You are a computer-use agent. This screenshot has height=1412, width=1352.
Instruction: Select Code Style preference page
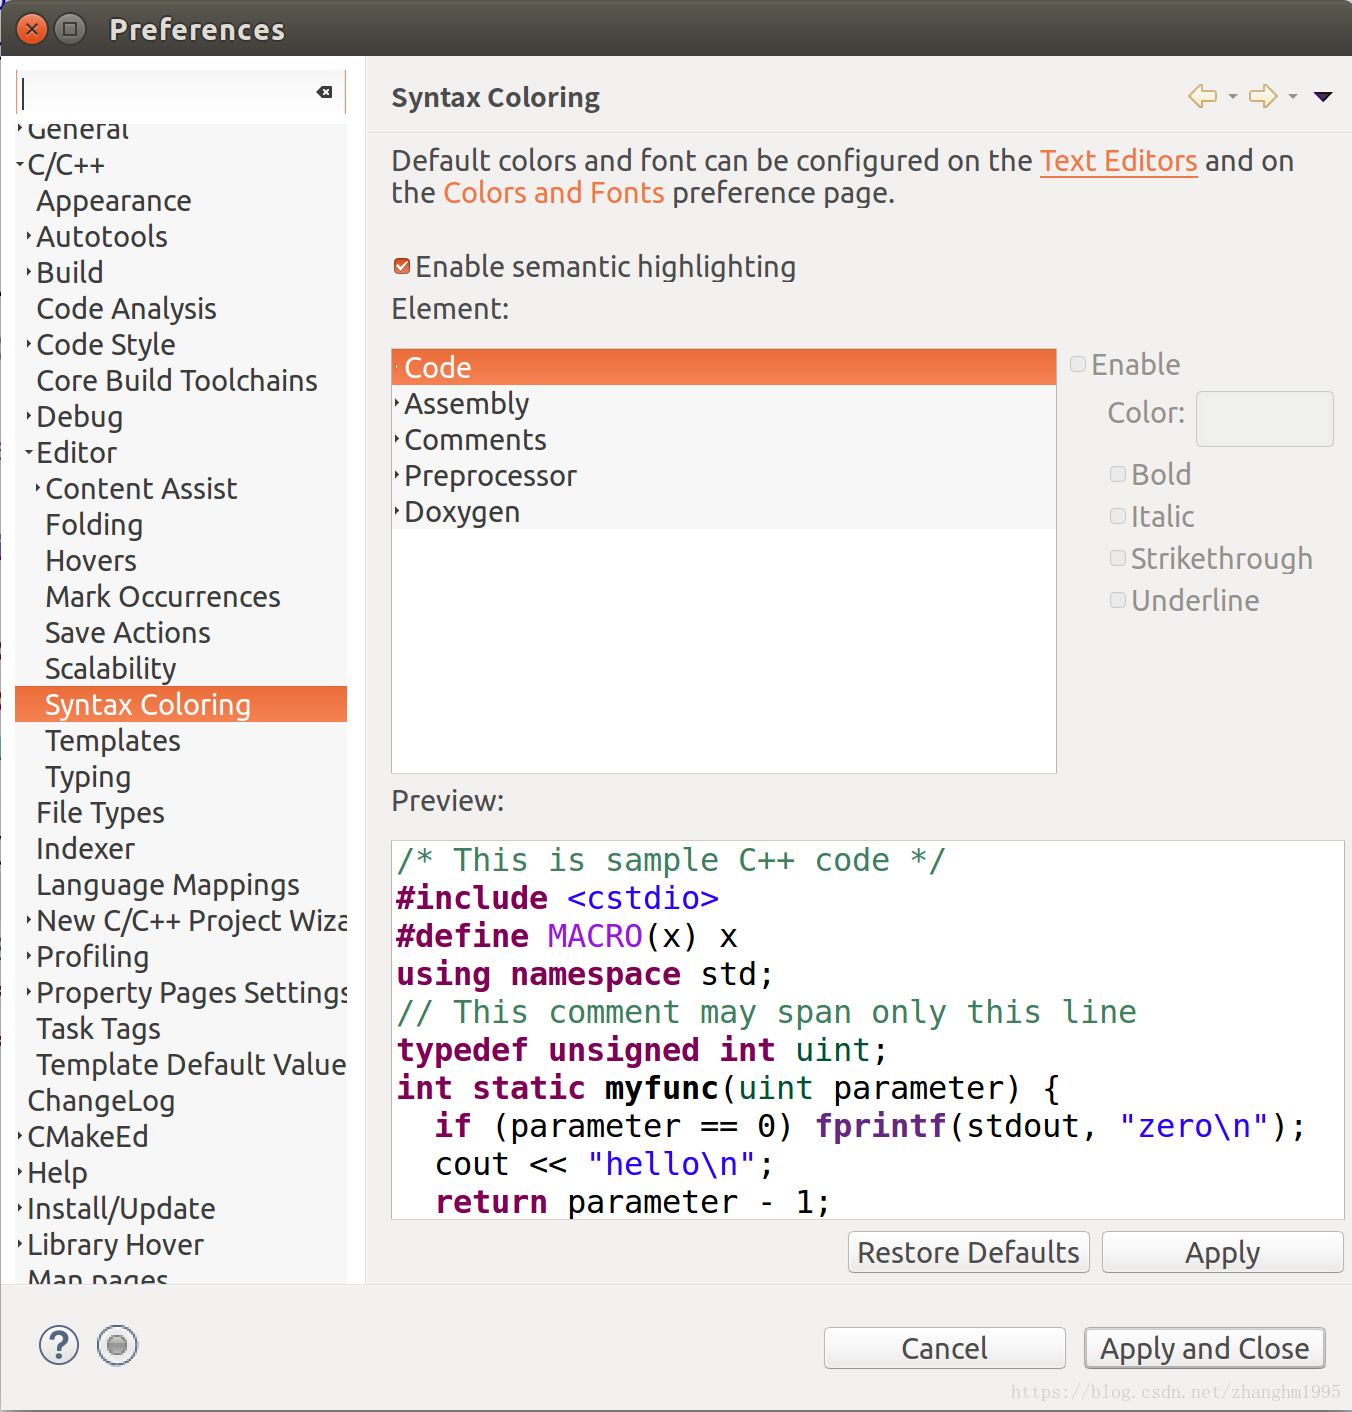coord(106,345)
